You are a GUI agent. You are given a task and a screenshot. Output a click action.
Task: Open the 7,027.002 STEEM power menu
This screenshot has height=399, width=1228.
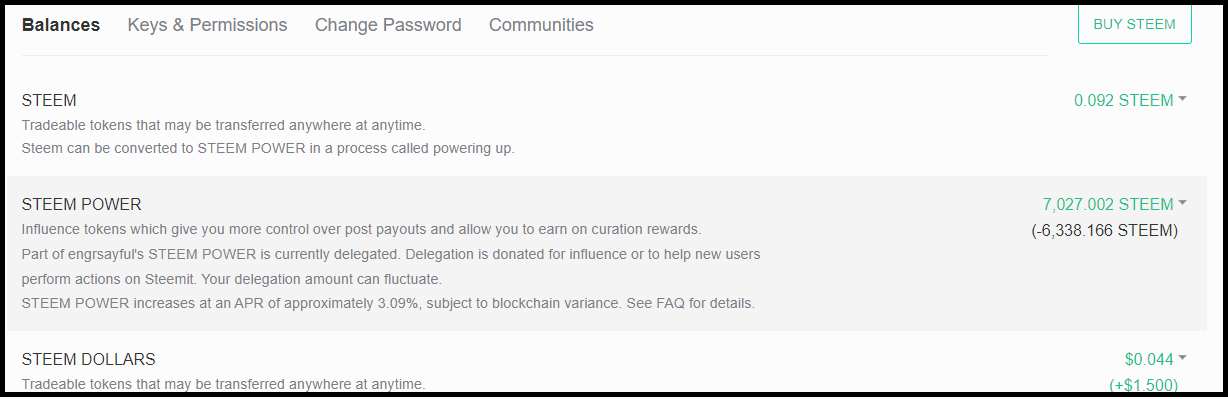(1107, 205)
